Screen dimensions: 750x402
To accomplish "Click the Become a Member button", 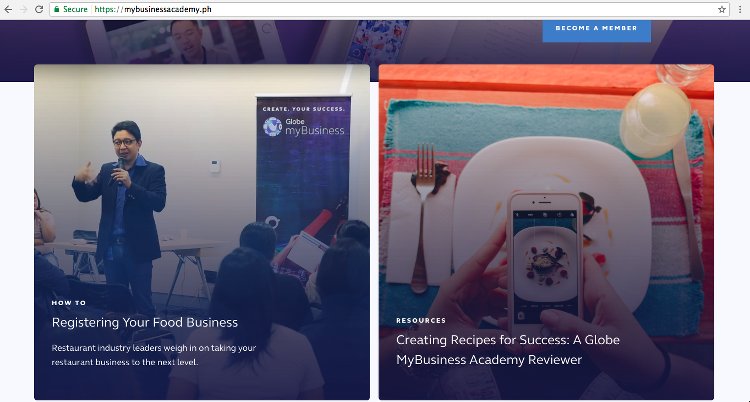I will (x=596, y=29).
